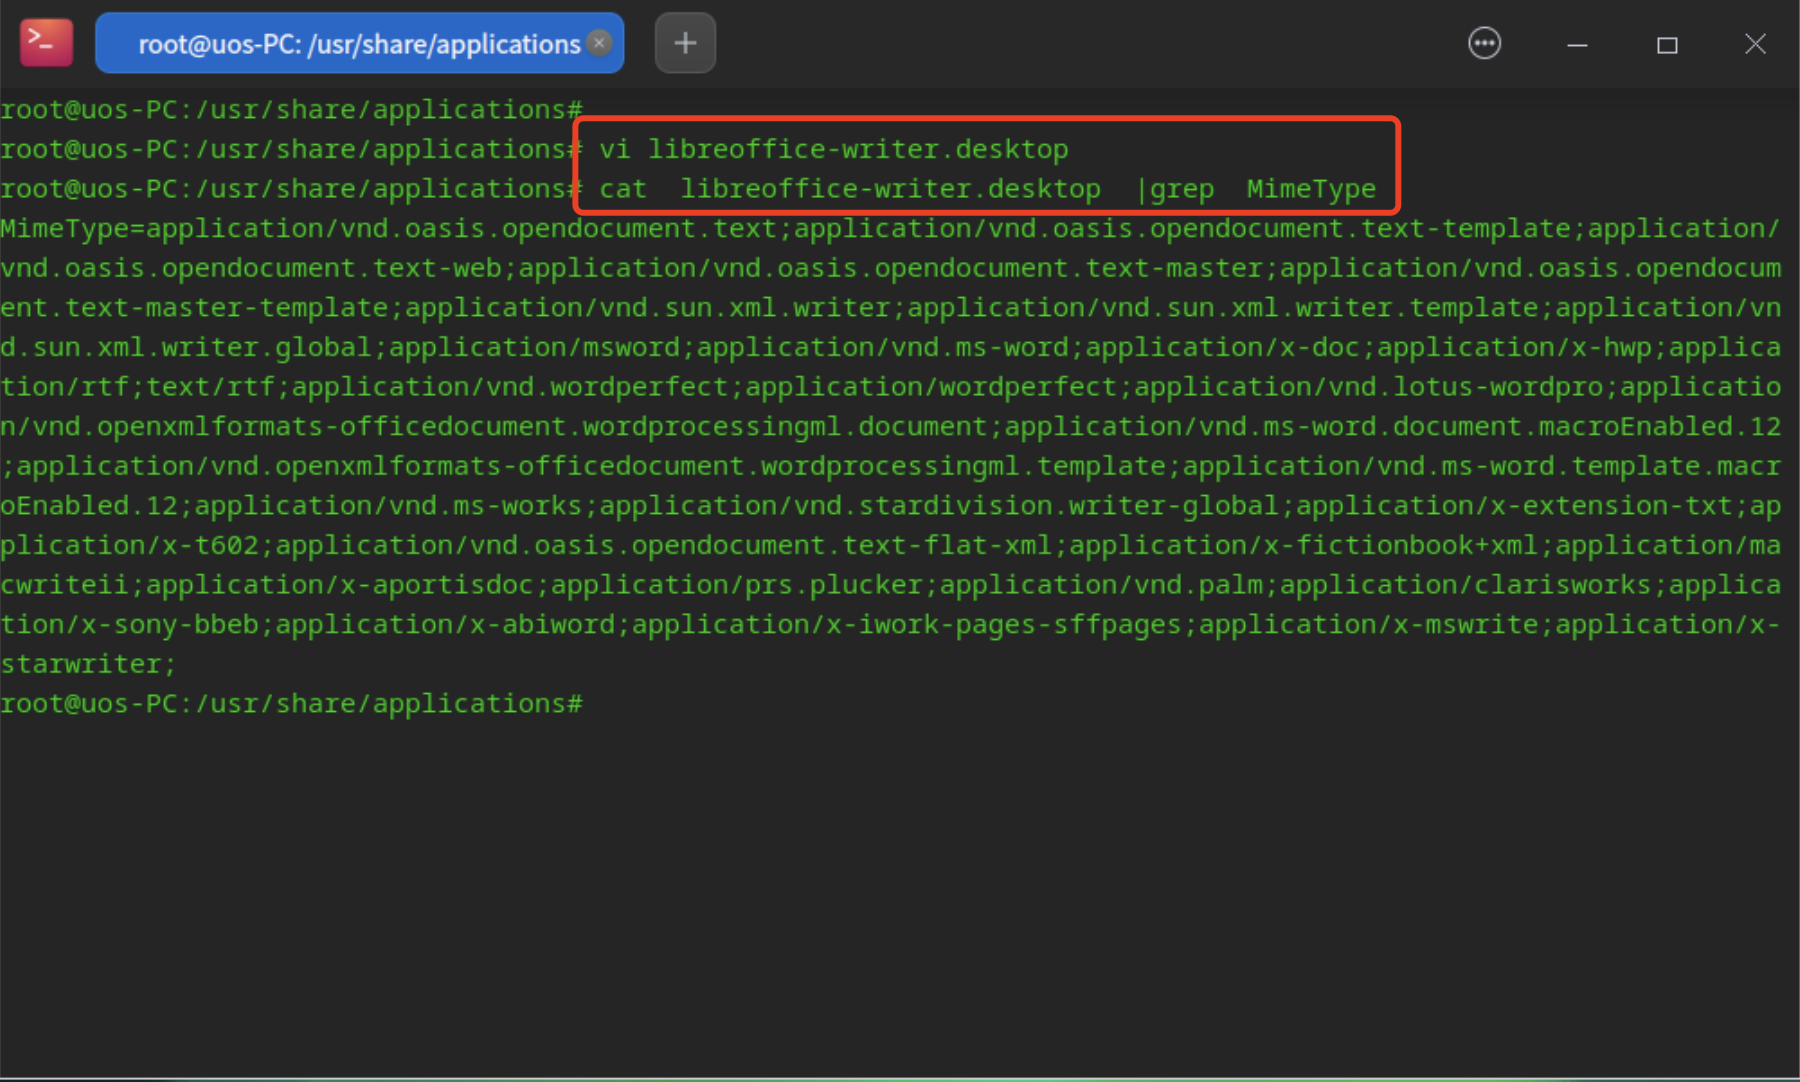Click the '|grep' text in the command
This screenshot has height=1082, width=1800.
[x=1174, y=189]
